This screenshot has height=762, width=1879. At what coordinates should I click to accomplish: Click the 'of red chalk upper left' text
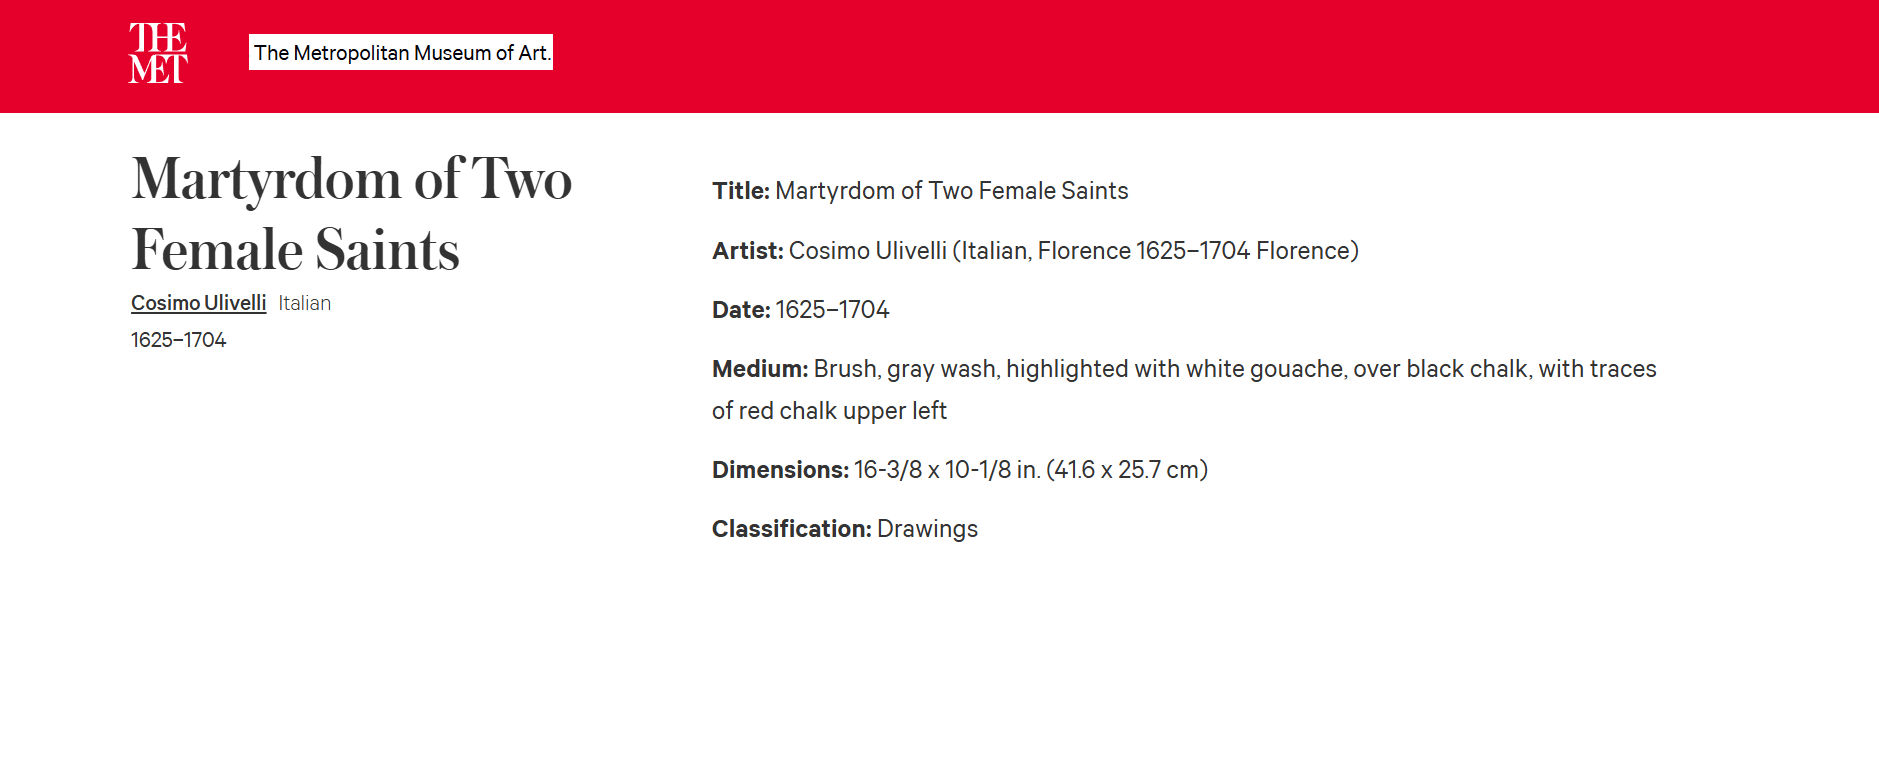click(x=829, y=411)
